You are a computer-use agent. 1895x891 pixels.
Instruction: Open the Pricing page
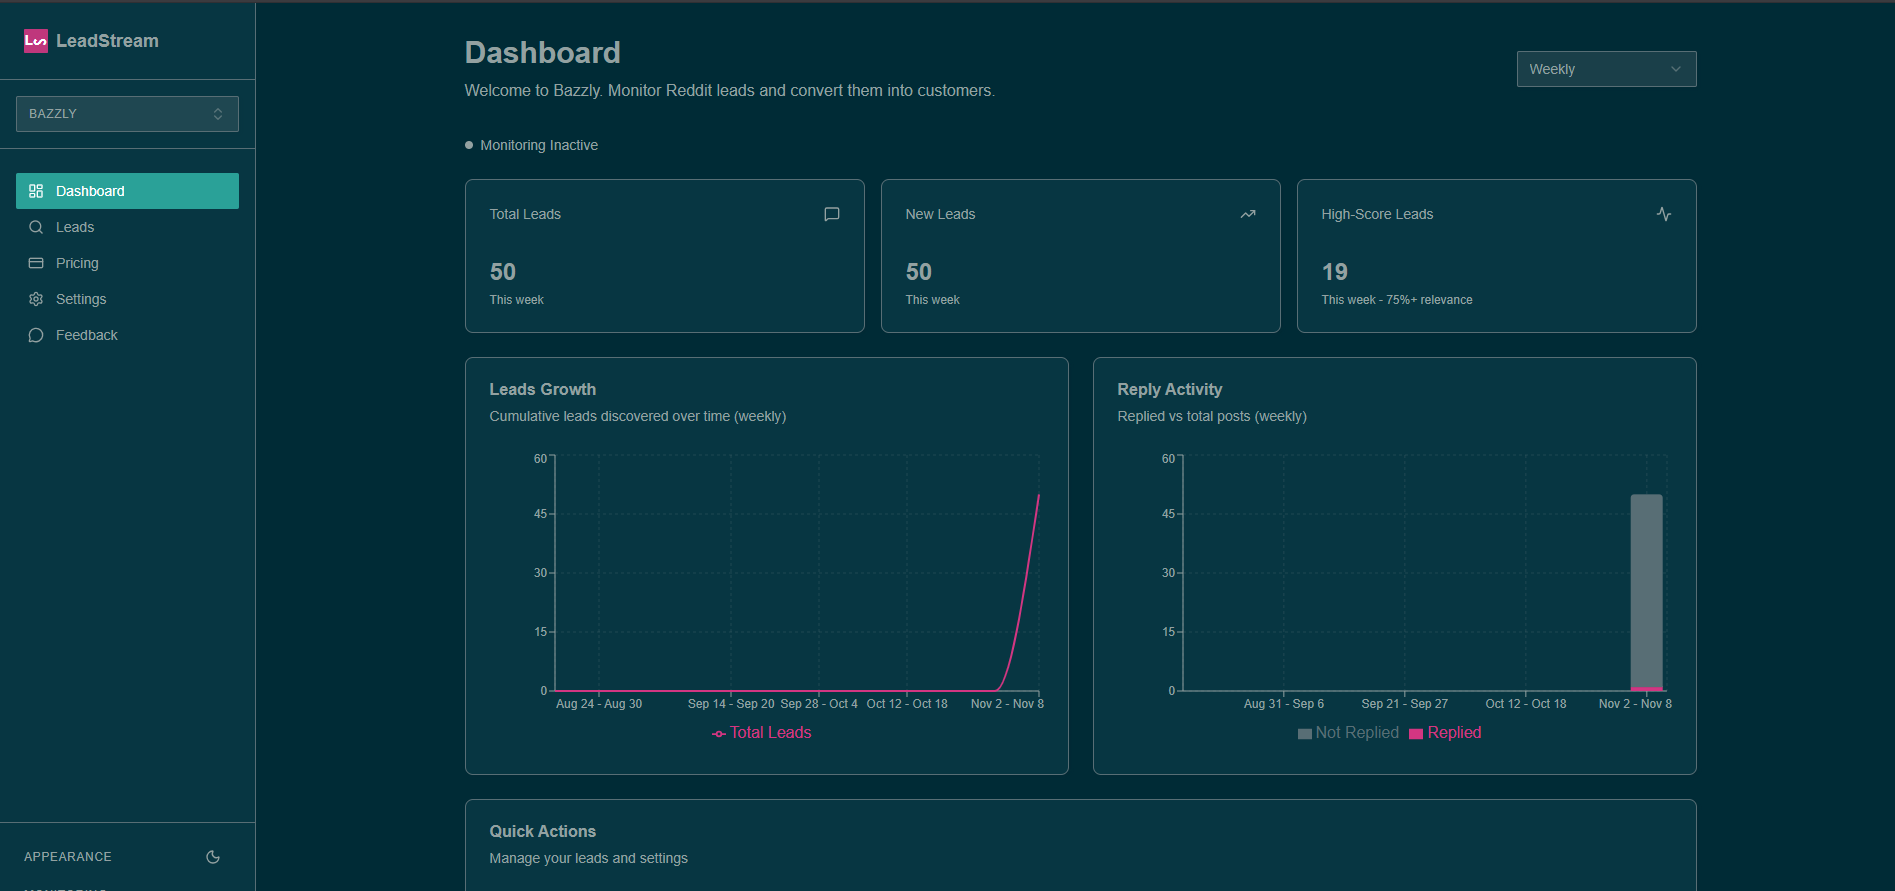[127, 263]
